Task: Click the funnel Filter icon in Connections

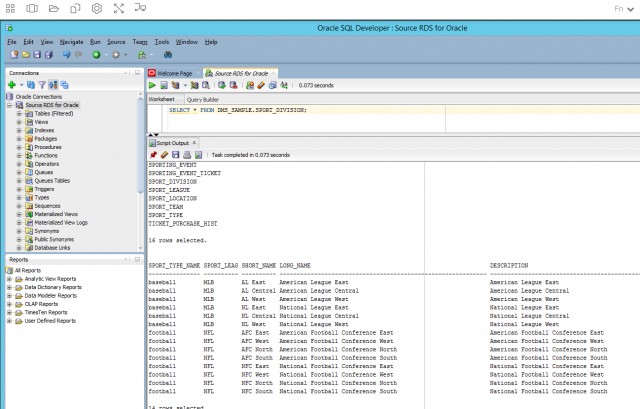Action: pyautogui.click(x=42, y=85)
